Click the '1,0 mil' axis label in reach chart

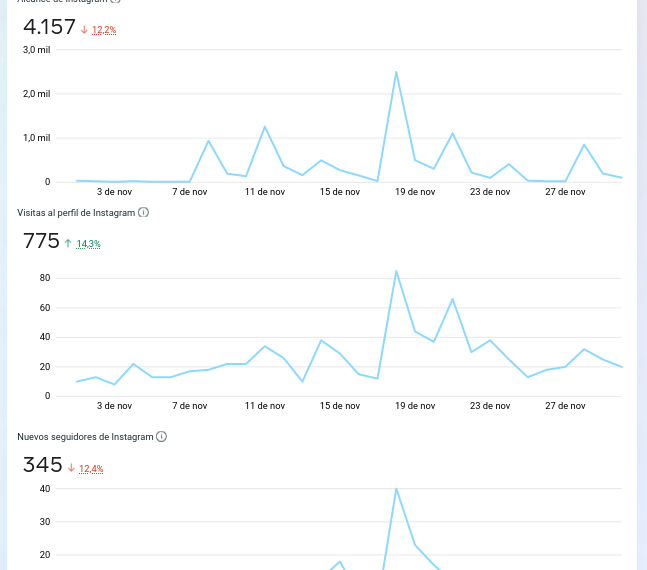pyautogui.click(x=36, y=138)
